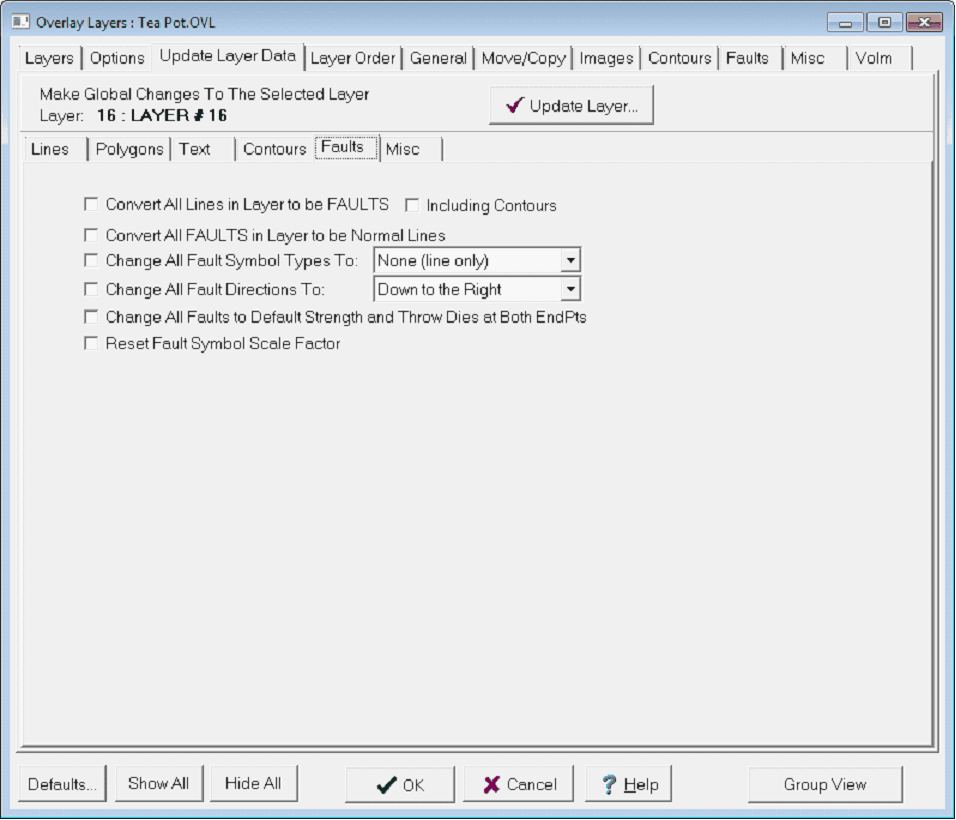
Task: Click Cancel with the red X icon
Action: coord(517,785)
